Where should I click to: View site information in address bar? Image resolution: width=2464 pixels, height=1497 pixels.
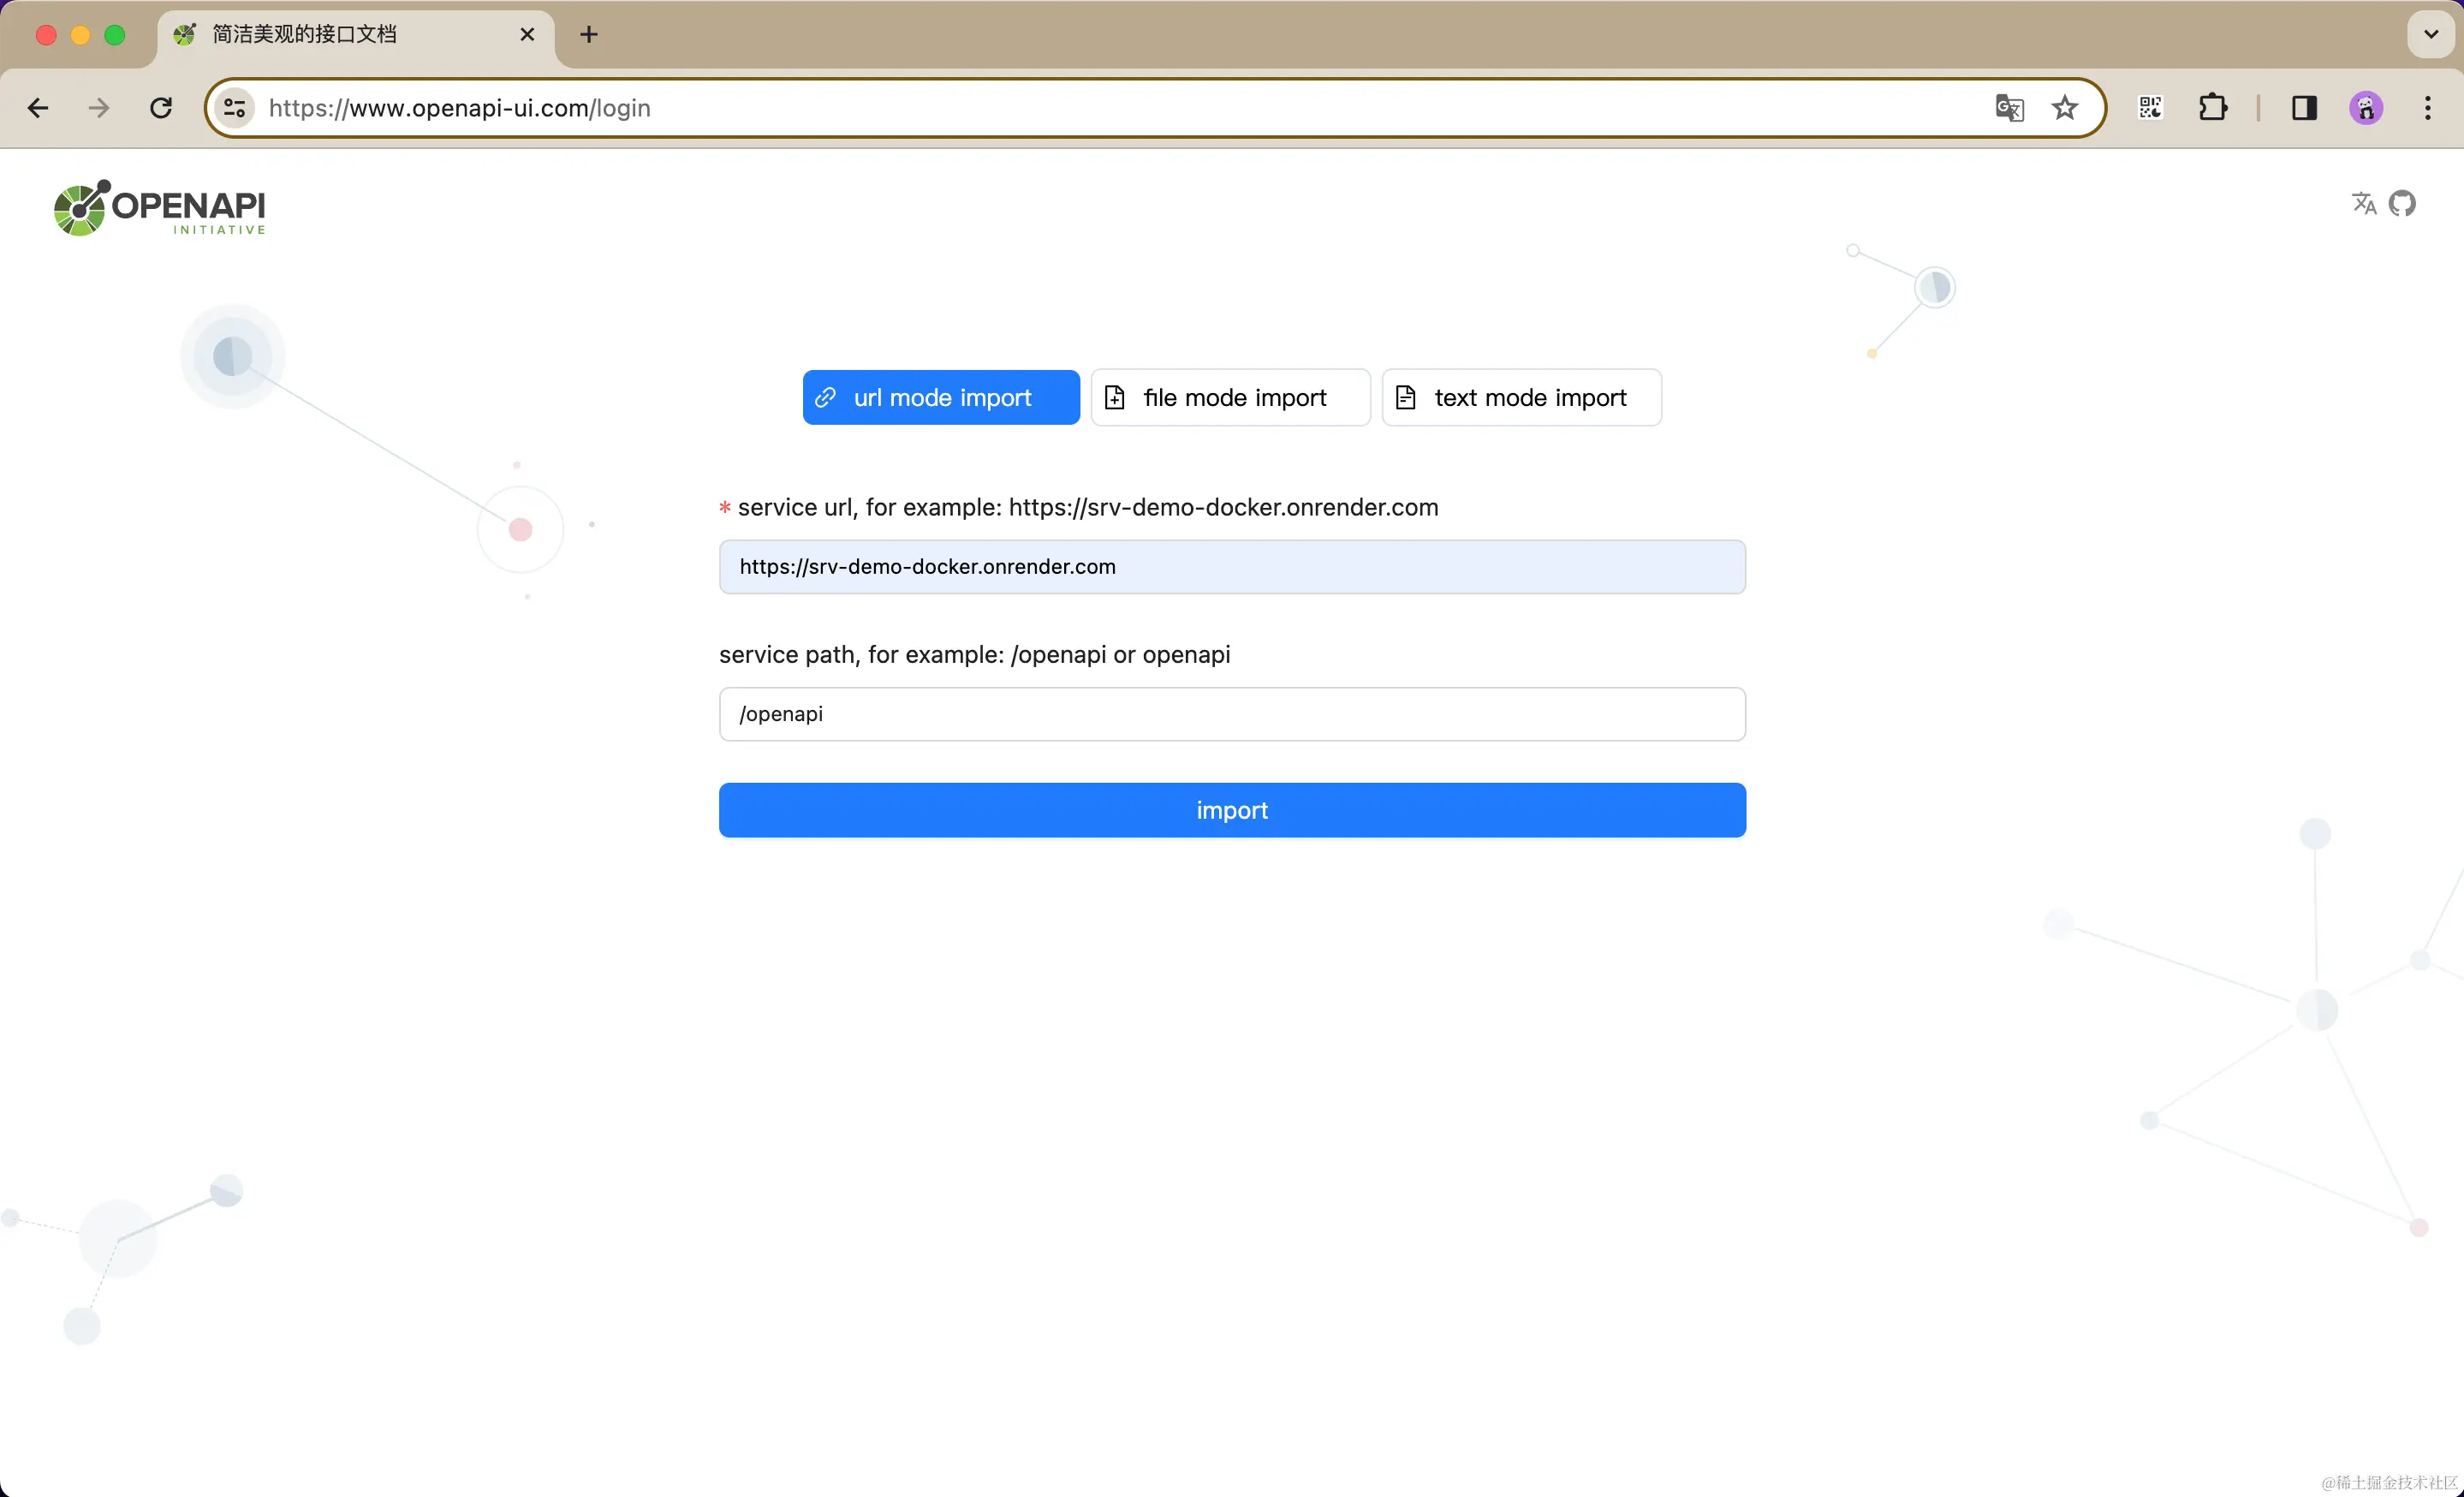pos(235,108)
